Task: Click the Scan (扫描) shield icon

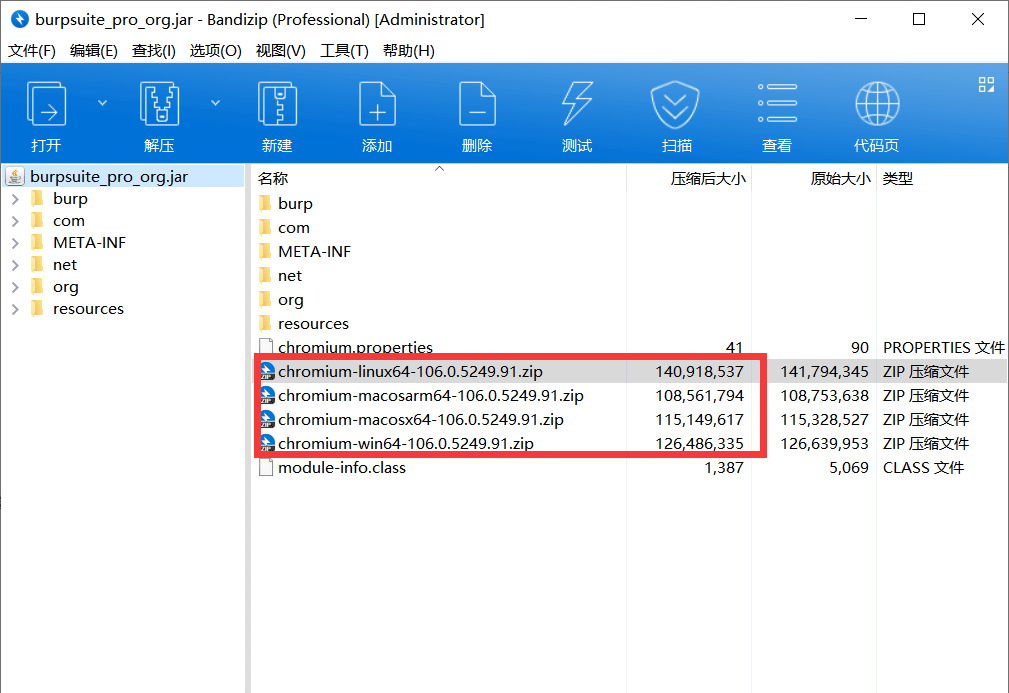Action: tap(675, 104)
